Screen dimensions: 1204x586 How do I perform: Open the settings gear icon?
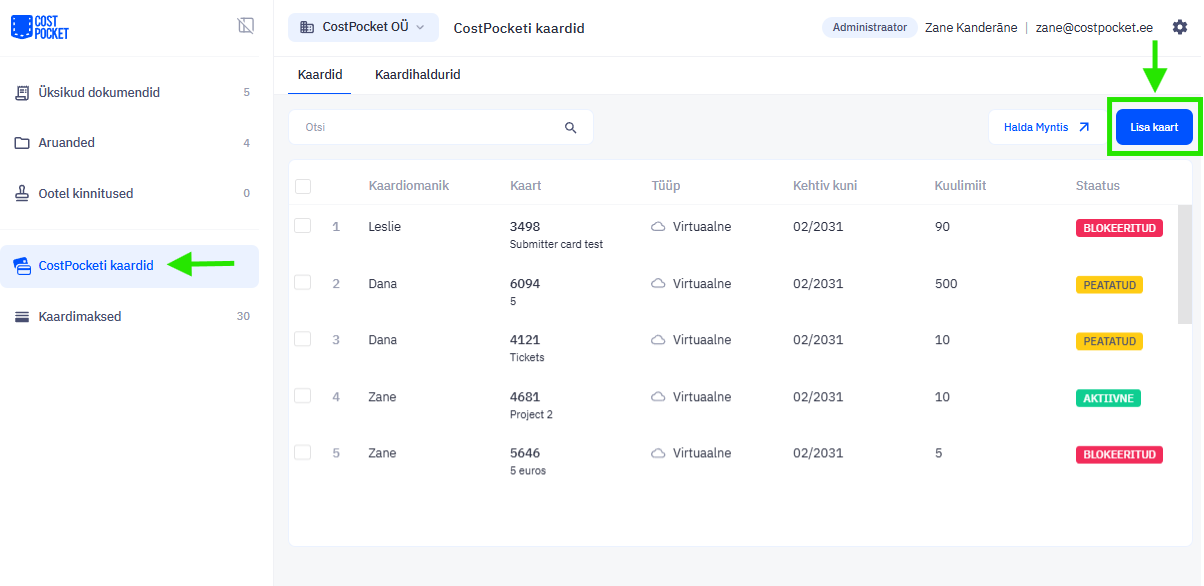click(1180, 27)
